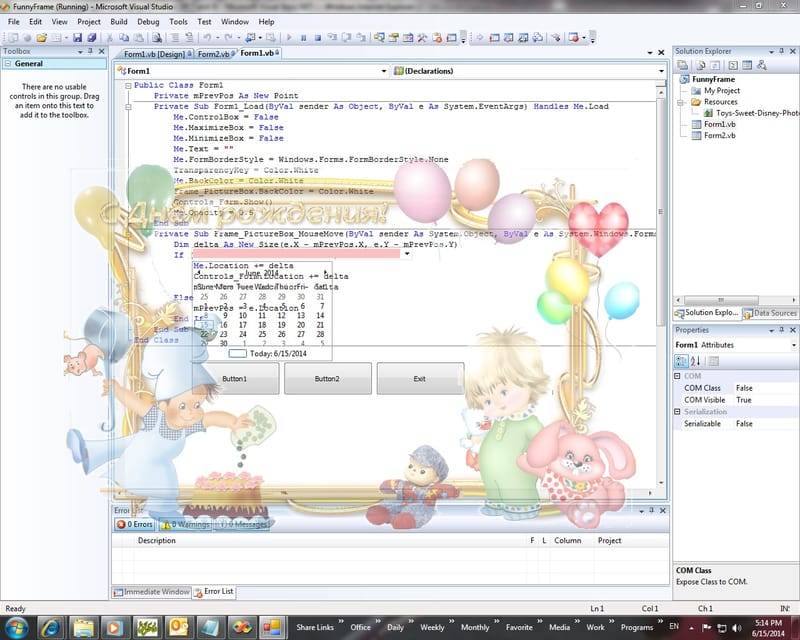Click the Break All pause icon

pyautogui.click(x=304, y=37)
